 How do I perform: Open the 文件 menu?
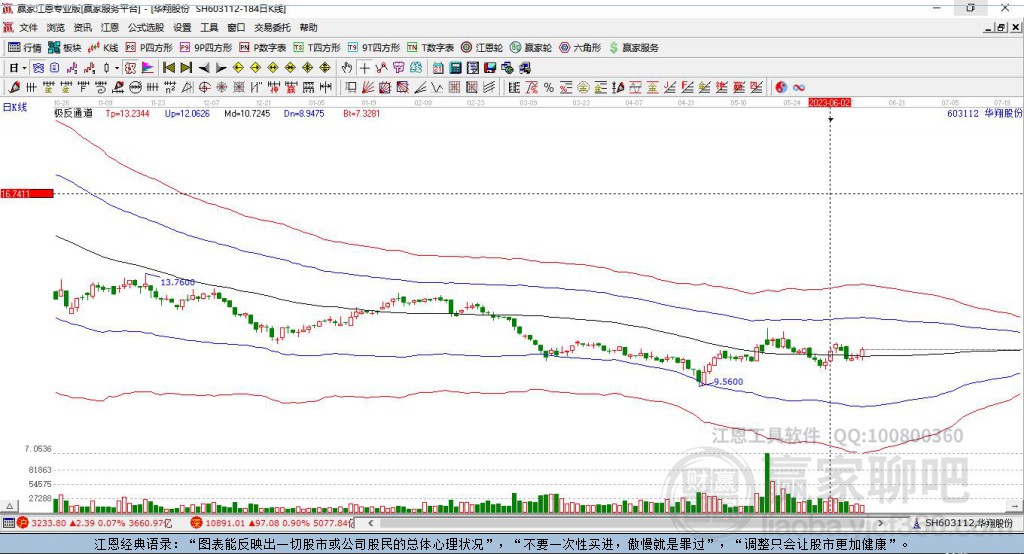click(x=28, y=27)
